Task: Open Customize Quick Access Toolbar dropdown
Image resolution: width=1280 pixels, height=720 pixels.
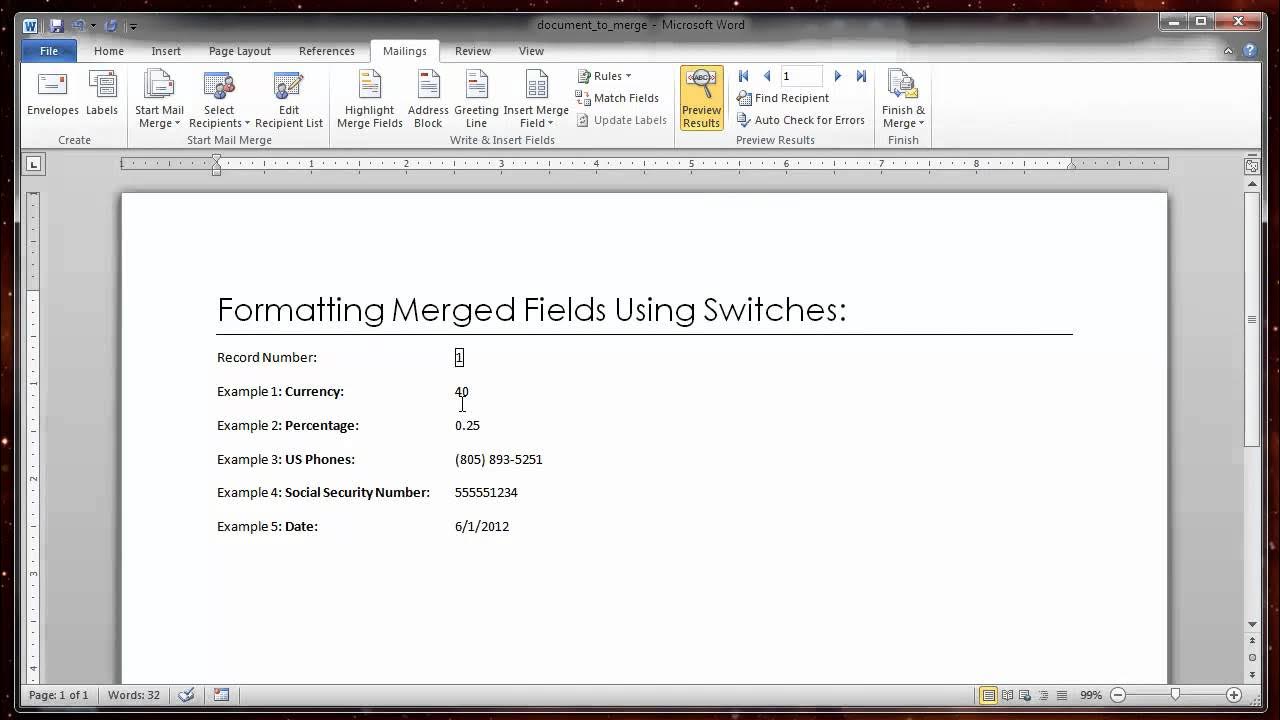Action: [134, 26]
